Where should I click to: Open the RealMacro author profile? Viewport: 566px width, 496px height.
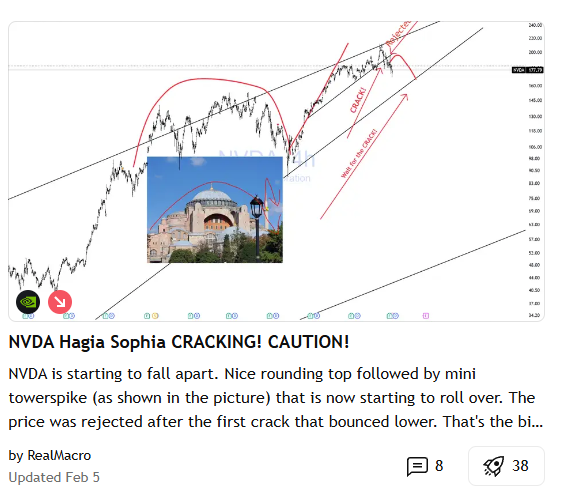(x=59, y=456)
